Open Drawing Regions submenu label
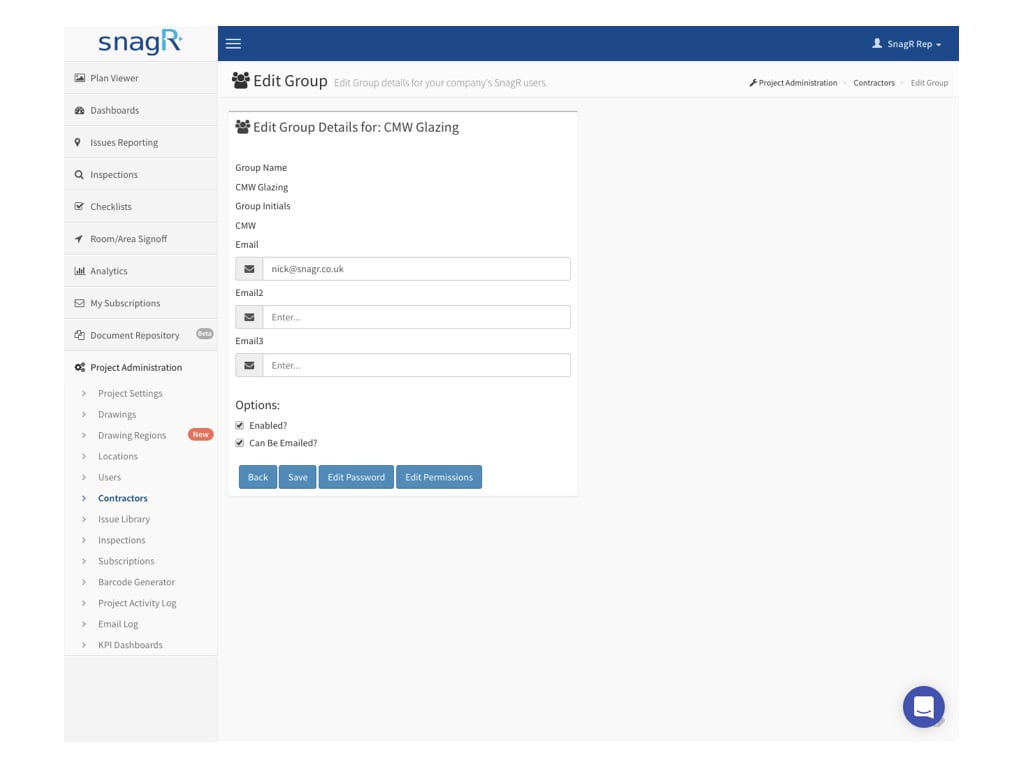Screen dimensions: 1024x768 132,435
